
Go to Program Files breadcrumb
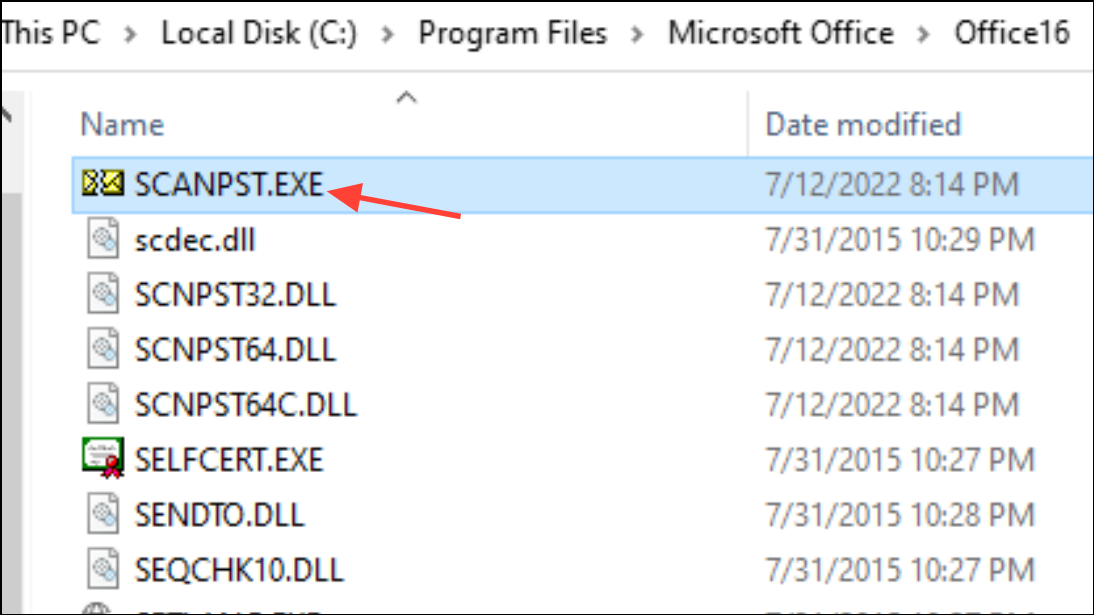[x=512, y=34]
